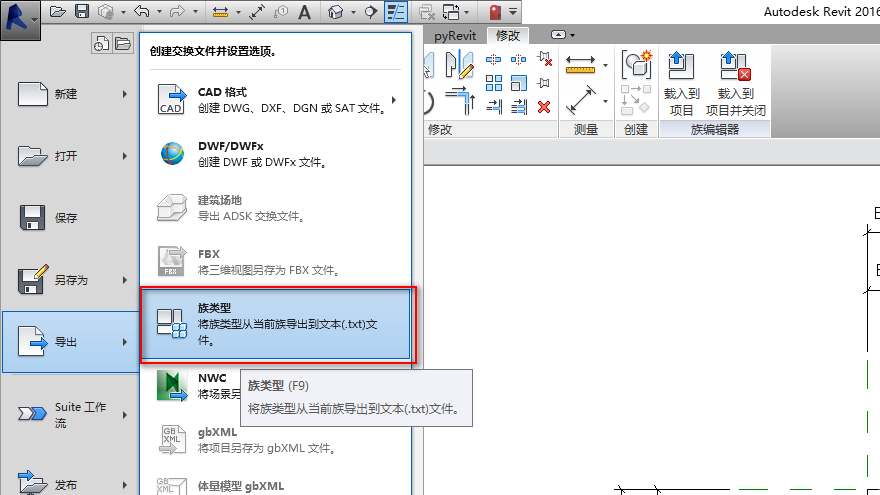Click the Close Hidden Windows icon

[427, 11]
